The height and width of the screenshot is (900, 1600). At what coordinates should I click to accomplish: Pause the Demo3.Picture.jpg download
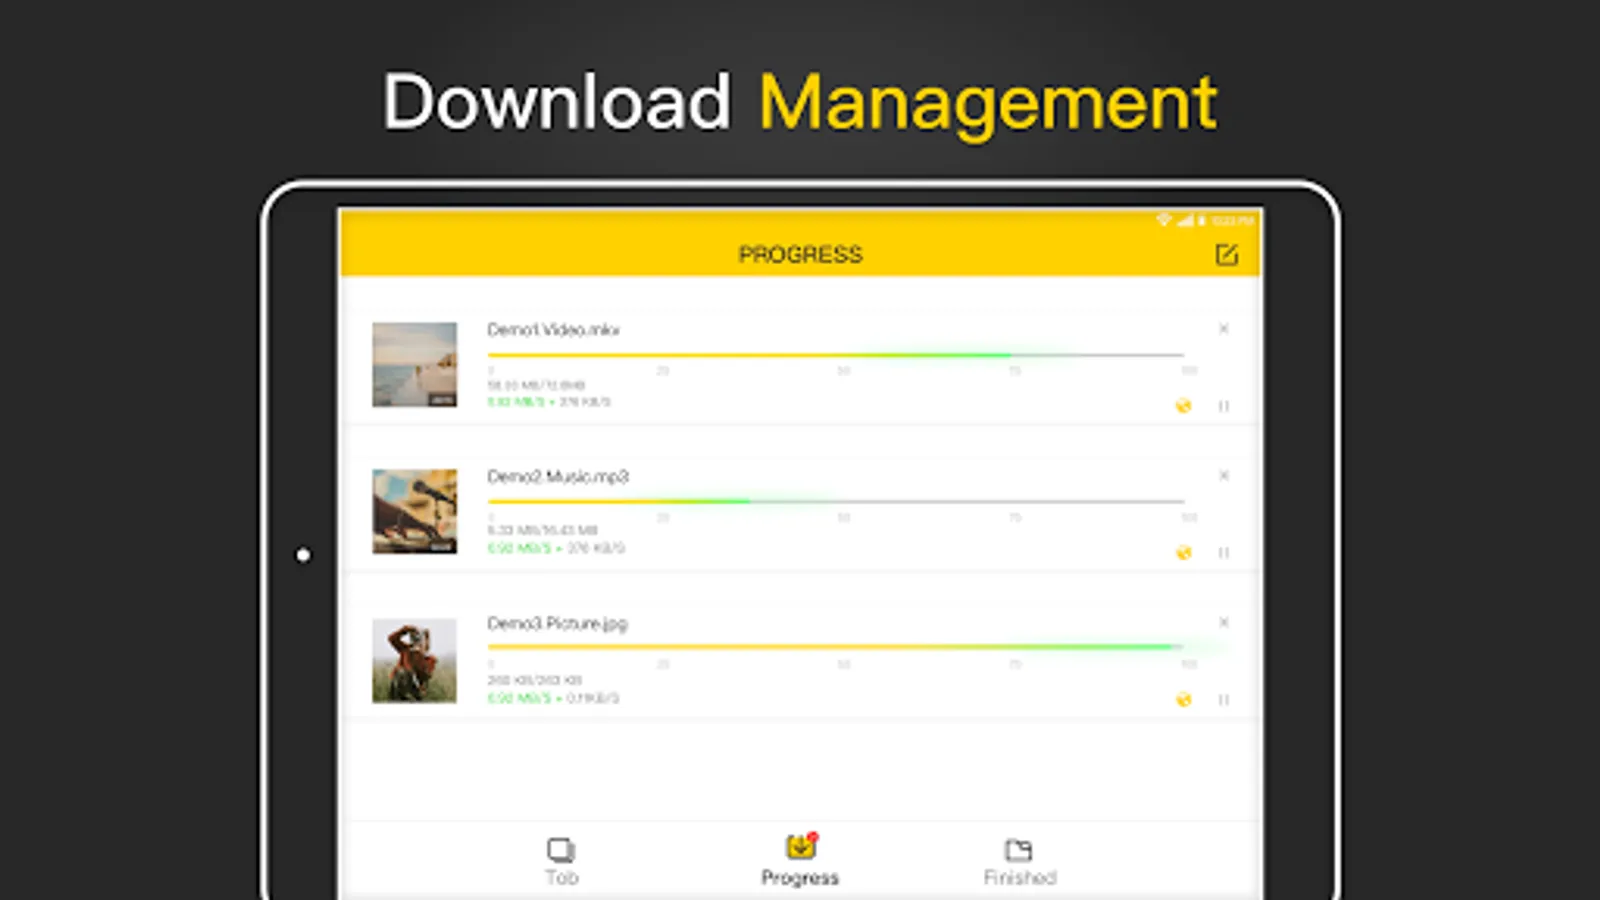coord(1224,698)
